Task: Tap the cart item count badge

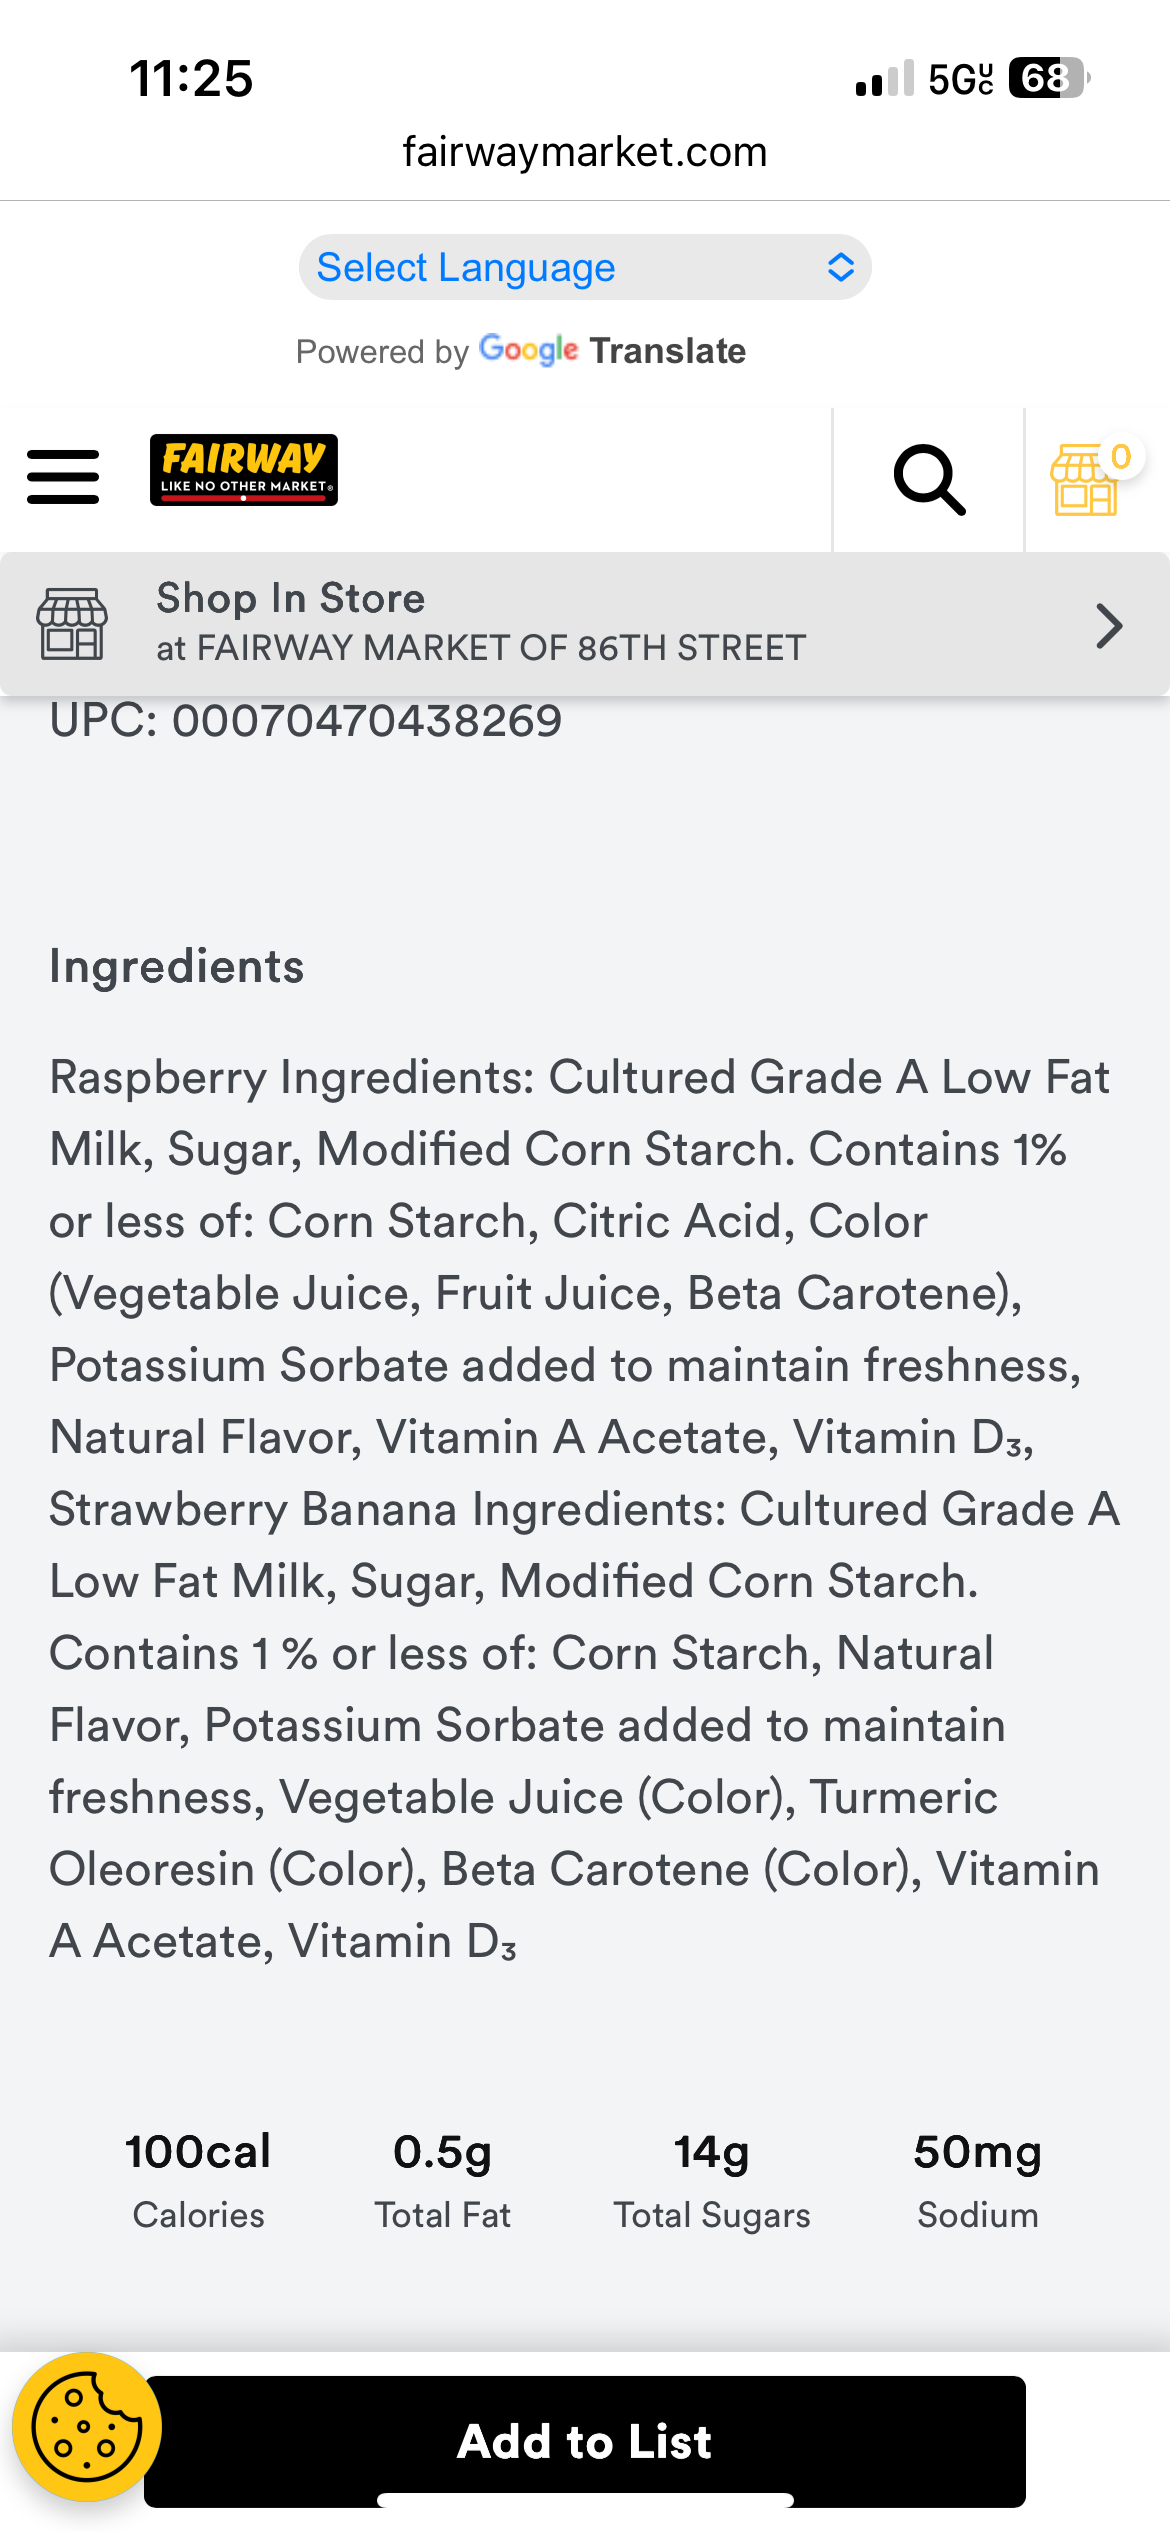Action: point(1121,457)
